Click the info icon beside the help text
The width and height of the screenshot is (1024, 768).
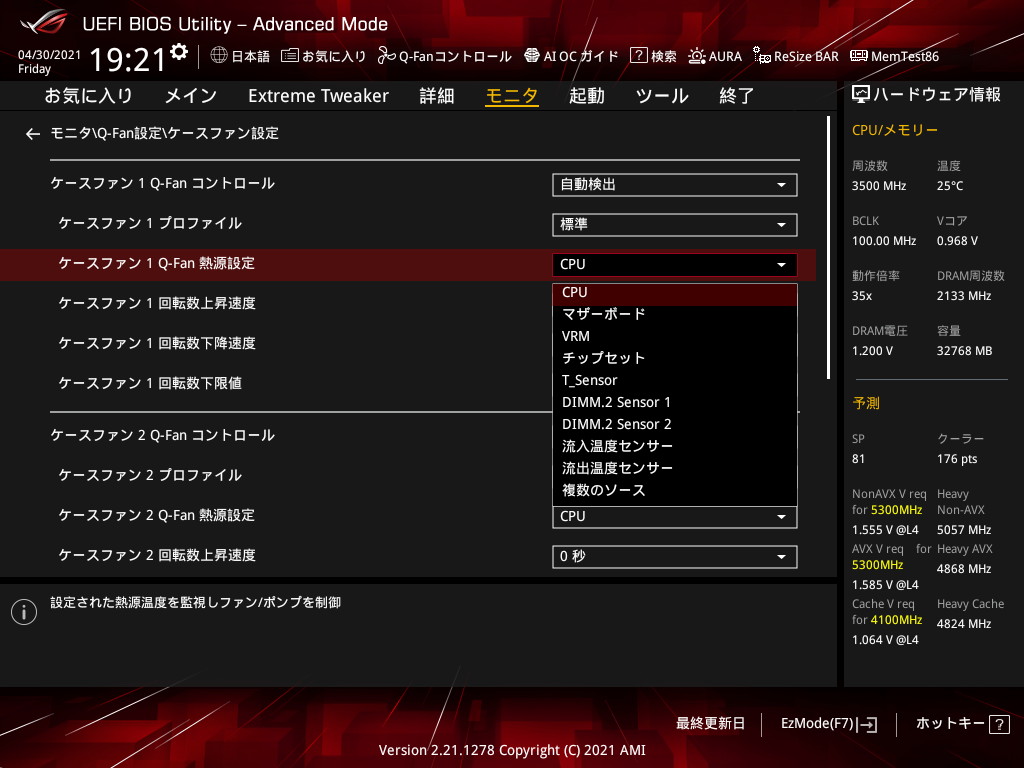coord(24,612)
